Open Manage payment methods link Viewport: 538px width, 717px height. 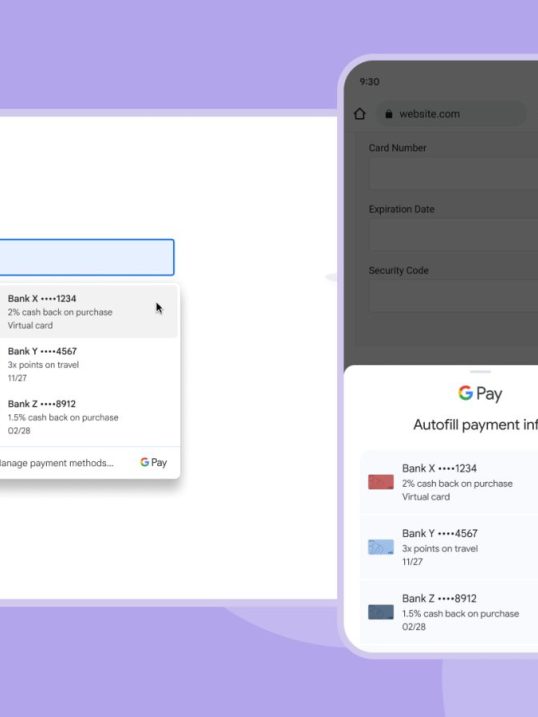coord(56,463)
